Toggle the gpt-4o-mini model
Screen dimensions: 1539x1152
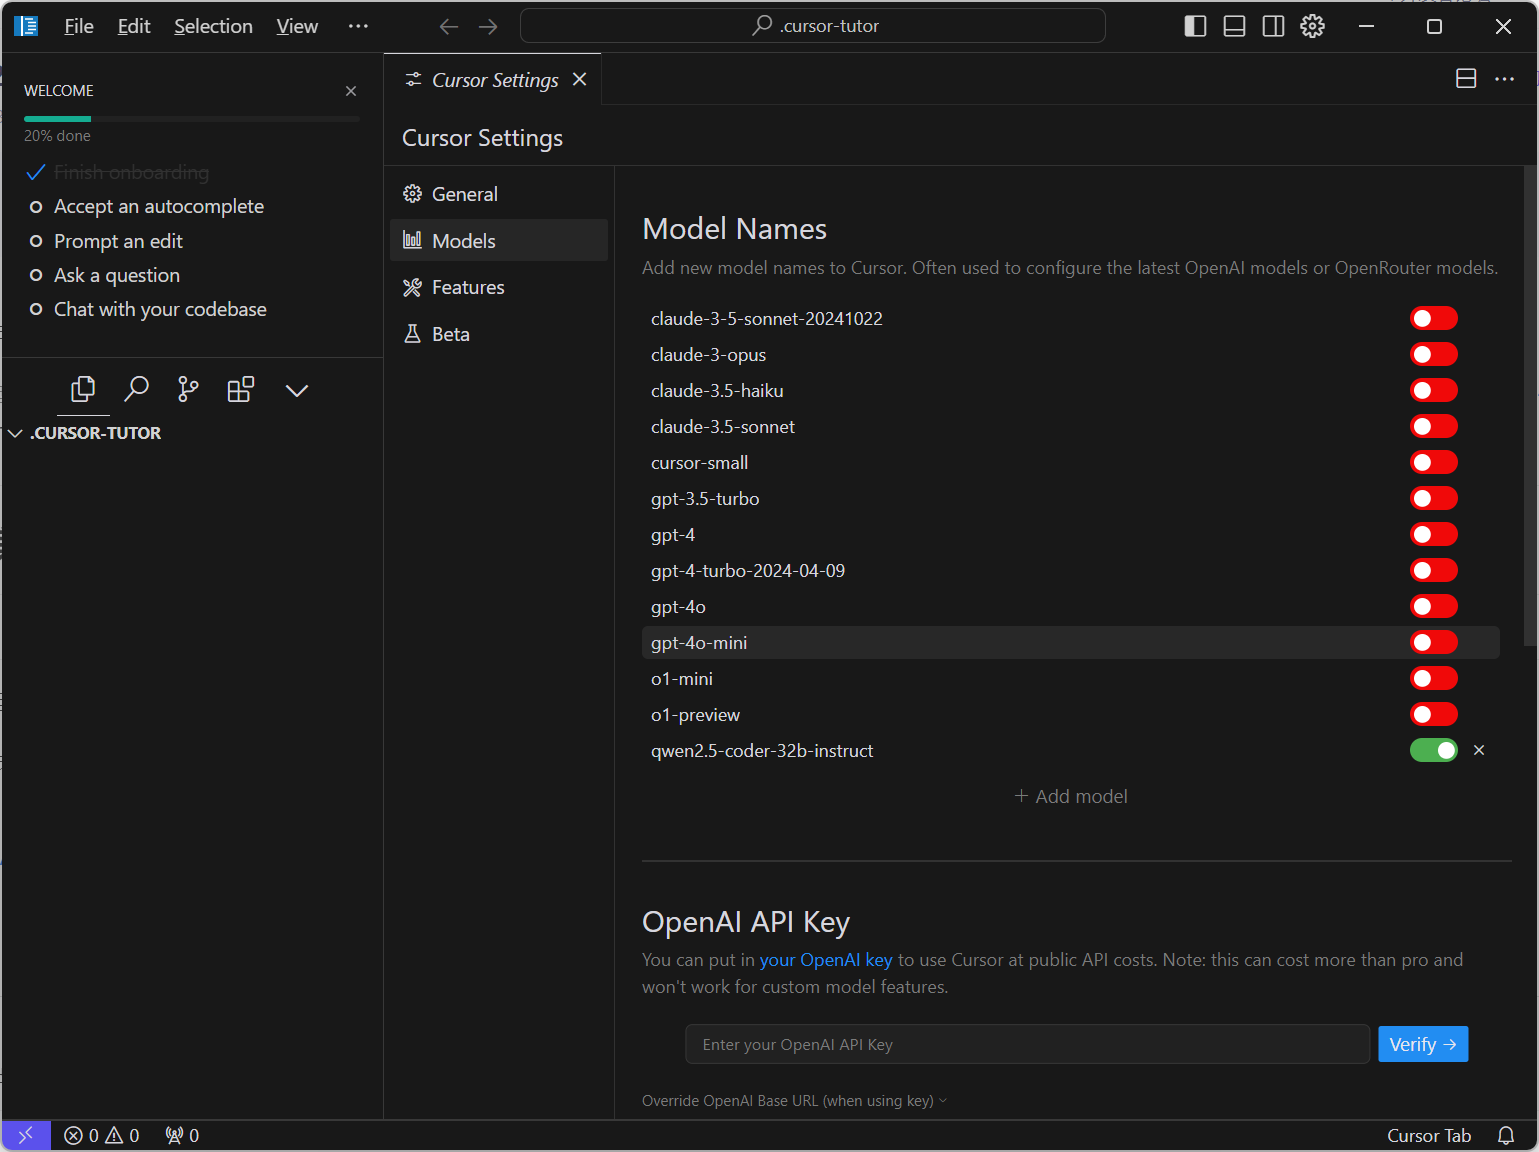point(1434,642)
